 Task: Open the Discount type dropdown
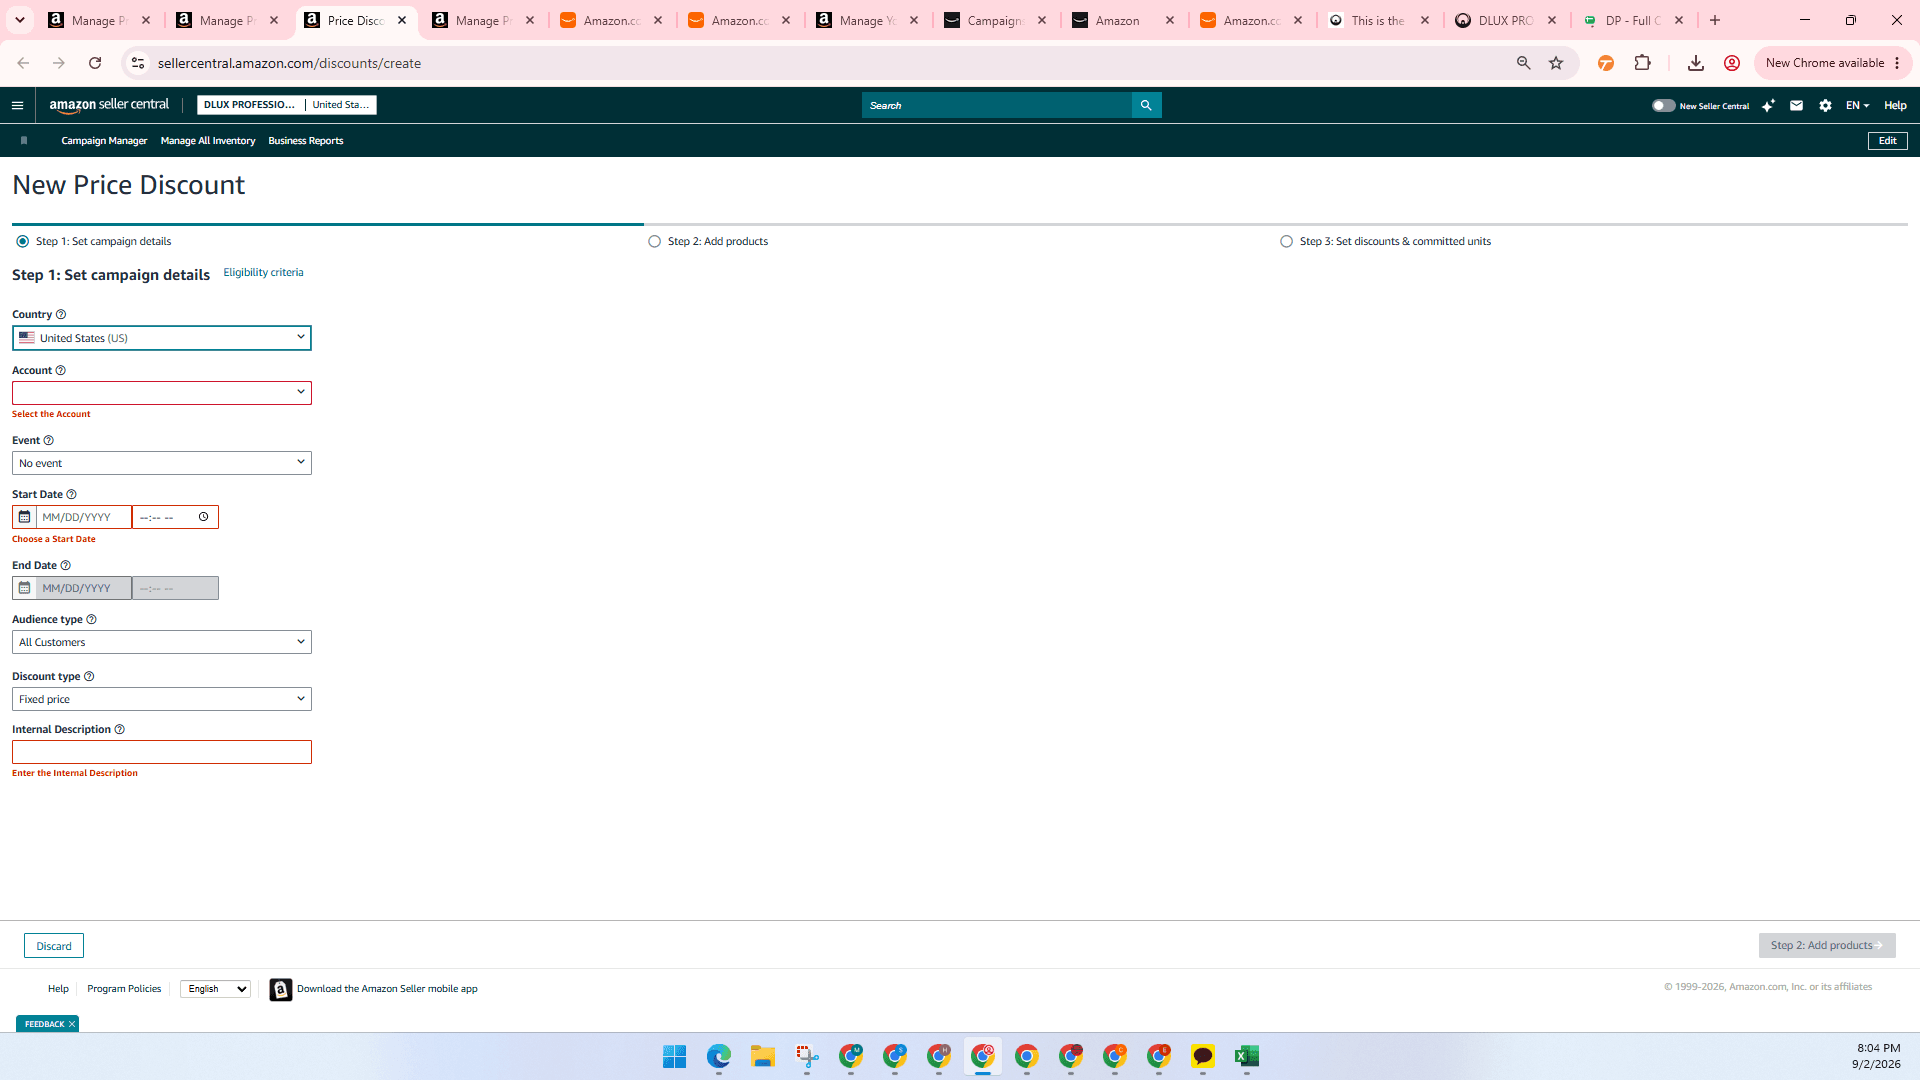(162, 699)
